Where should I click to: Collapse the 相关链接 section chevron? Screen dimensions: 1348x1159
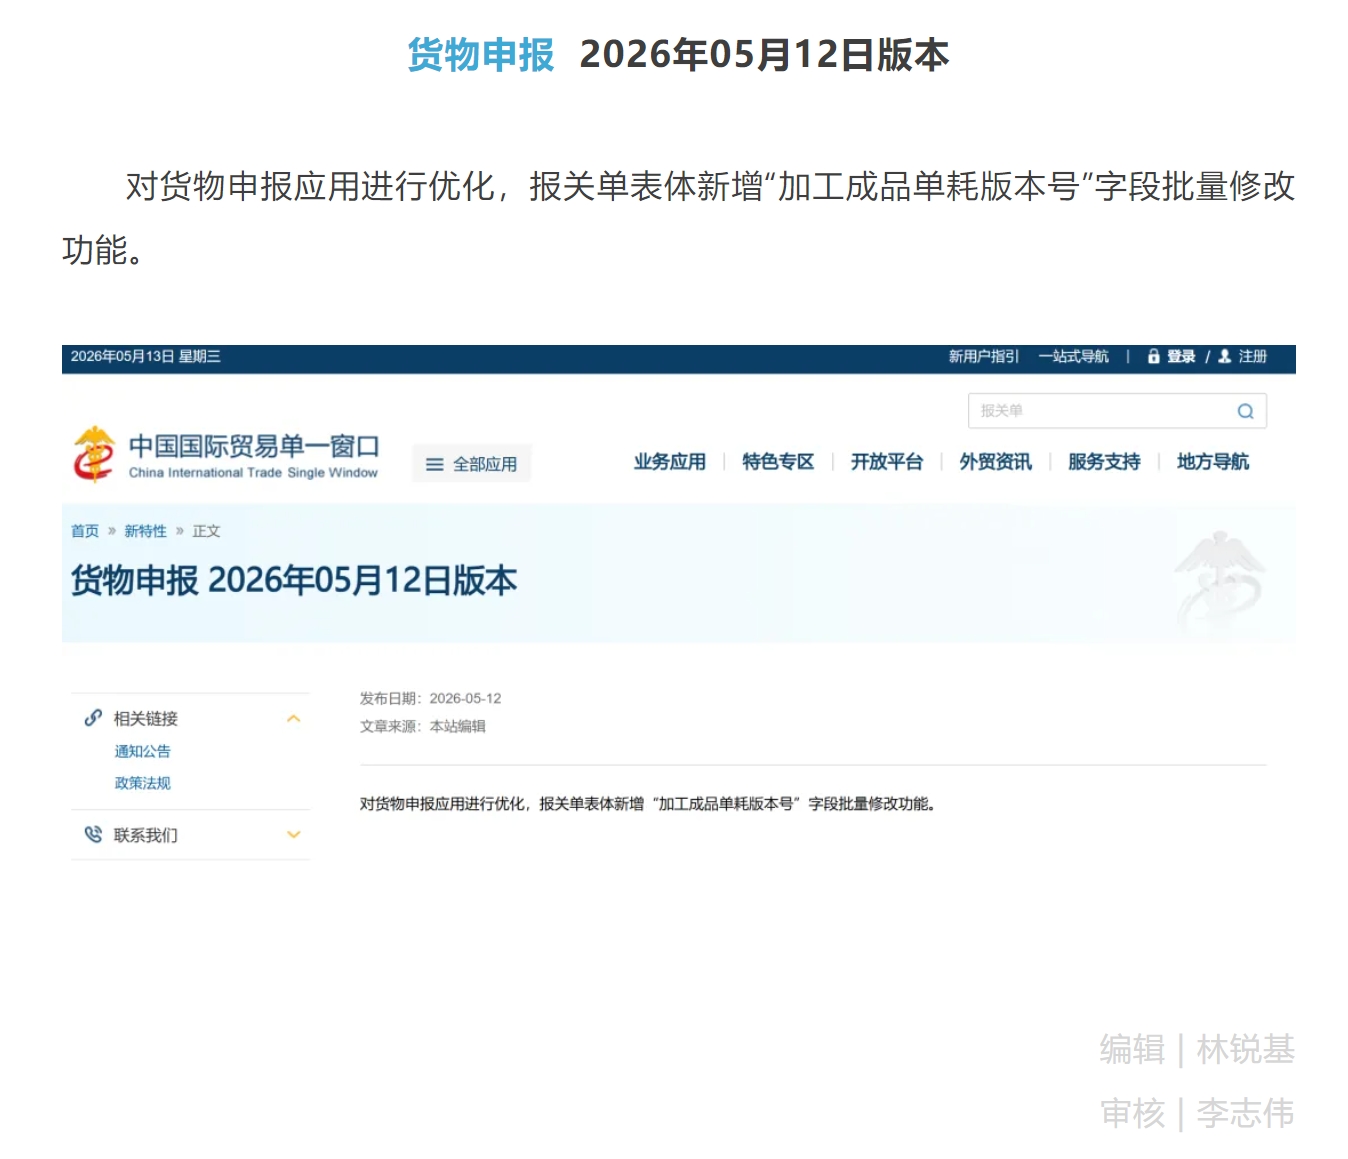[x=293, y=718]
